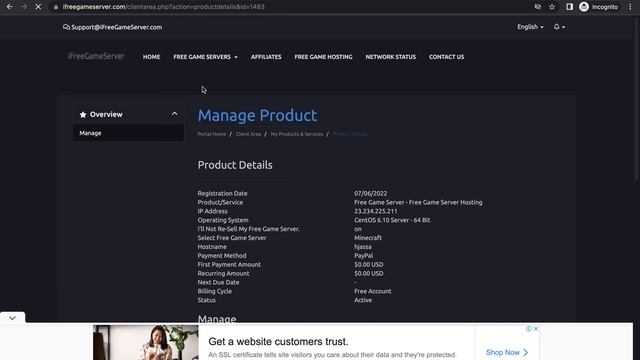Click the Client Area breadcrumb
This screenshot has height=360, width=640.
tap(248, 134)
